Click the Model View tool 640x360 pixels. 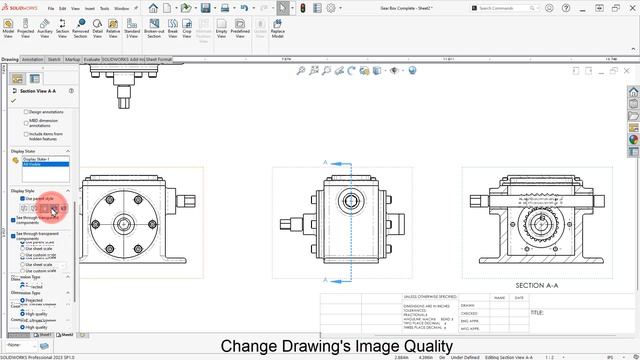tap(8, 29)
